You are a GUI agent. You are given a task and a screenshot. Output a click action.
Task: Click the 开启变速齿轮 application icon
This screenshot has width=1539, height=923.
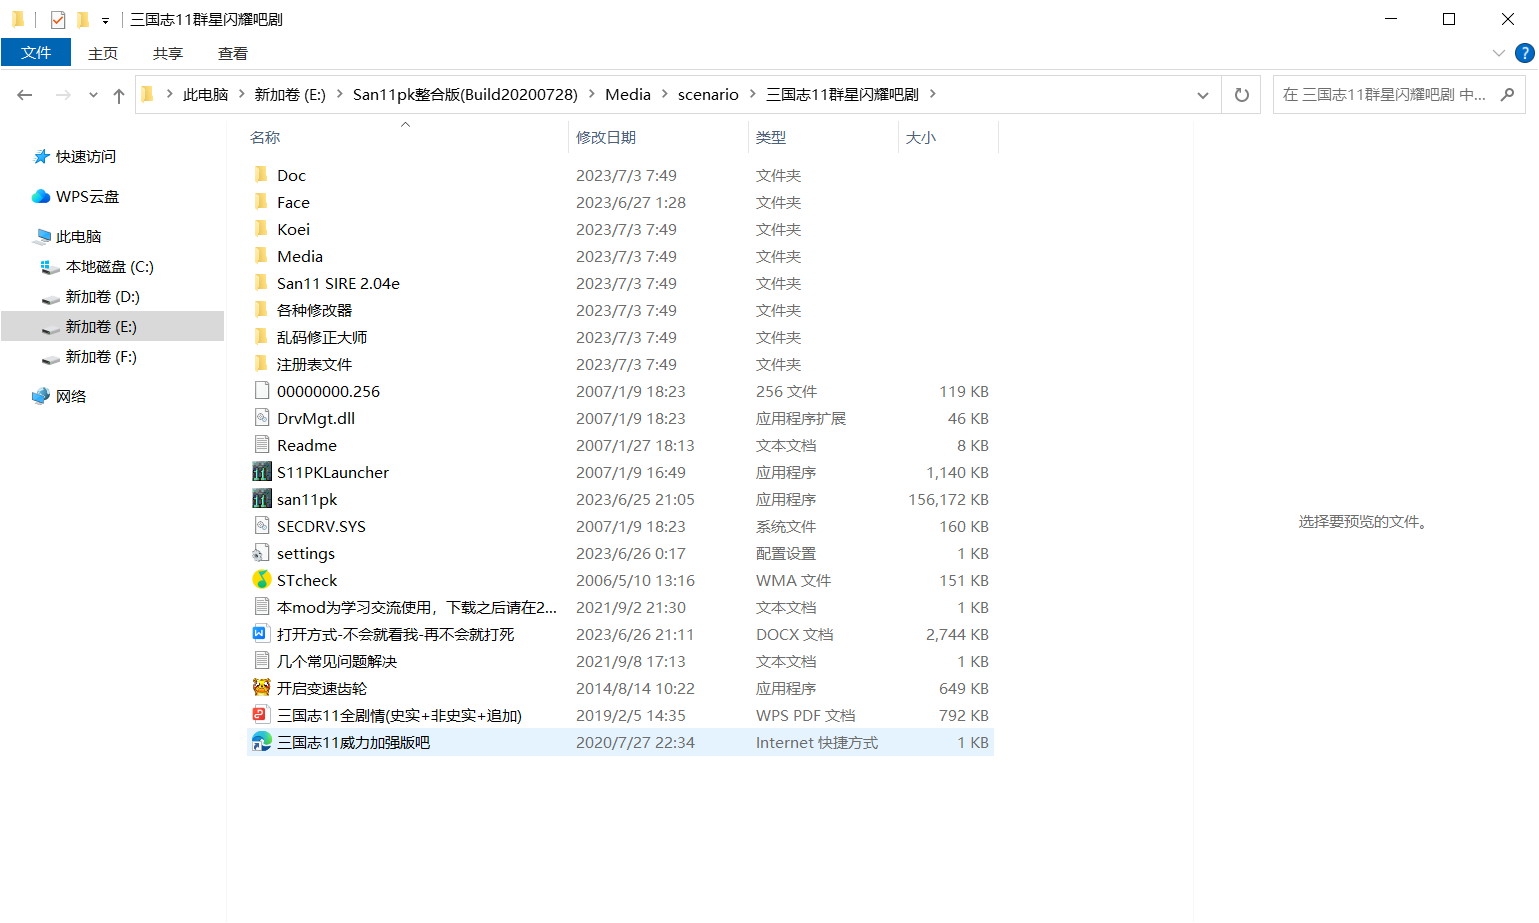pyautogui.click(x=262, y=688)
